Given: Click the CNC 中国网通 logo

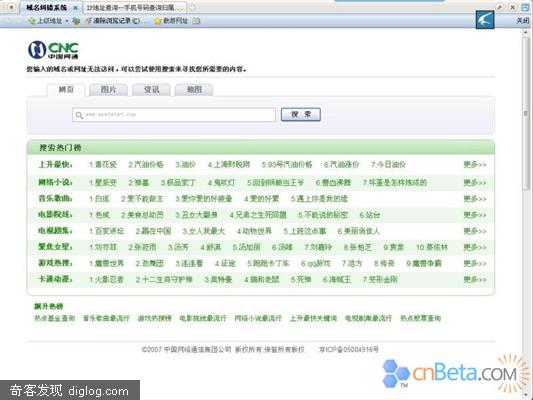Looking at the screenshot, I should pos(53,50).
